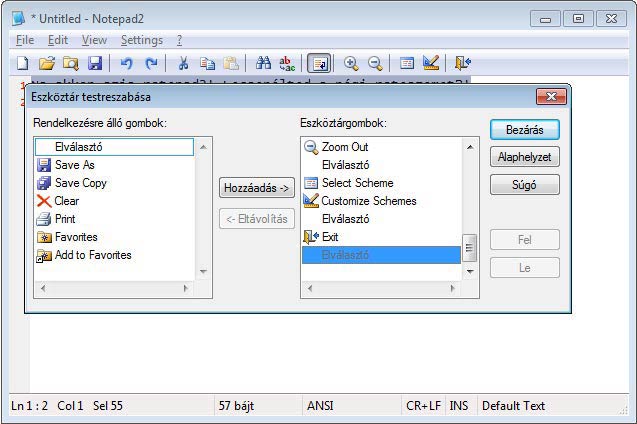Click INS mode in status bar
Image resolution: width=637 pixels, height=424 pixels.
[x=459, y=406]
